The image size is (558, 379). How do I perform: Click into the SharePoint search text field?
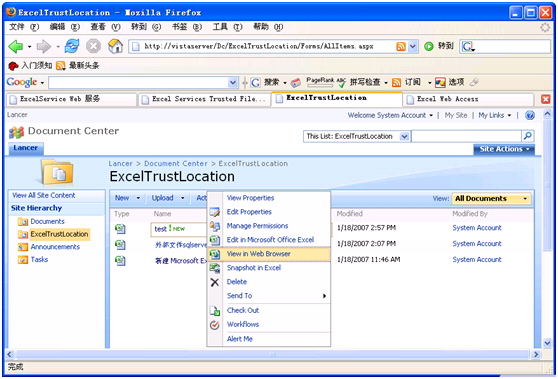[466, 136]
